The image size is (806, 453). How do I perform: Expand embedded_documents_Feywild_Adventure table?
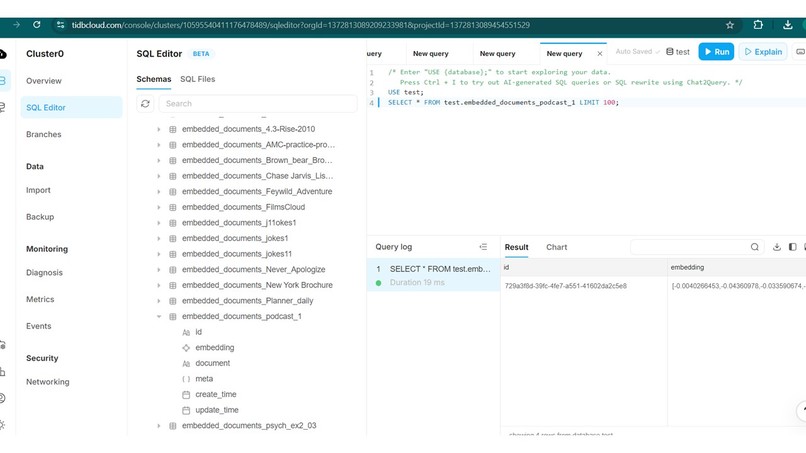159,192
